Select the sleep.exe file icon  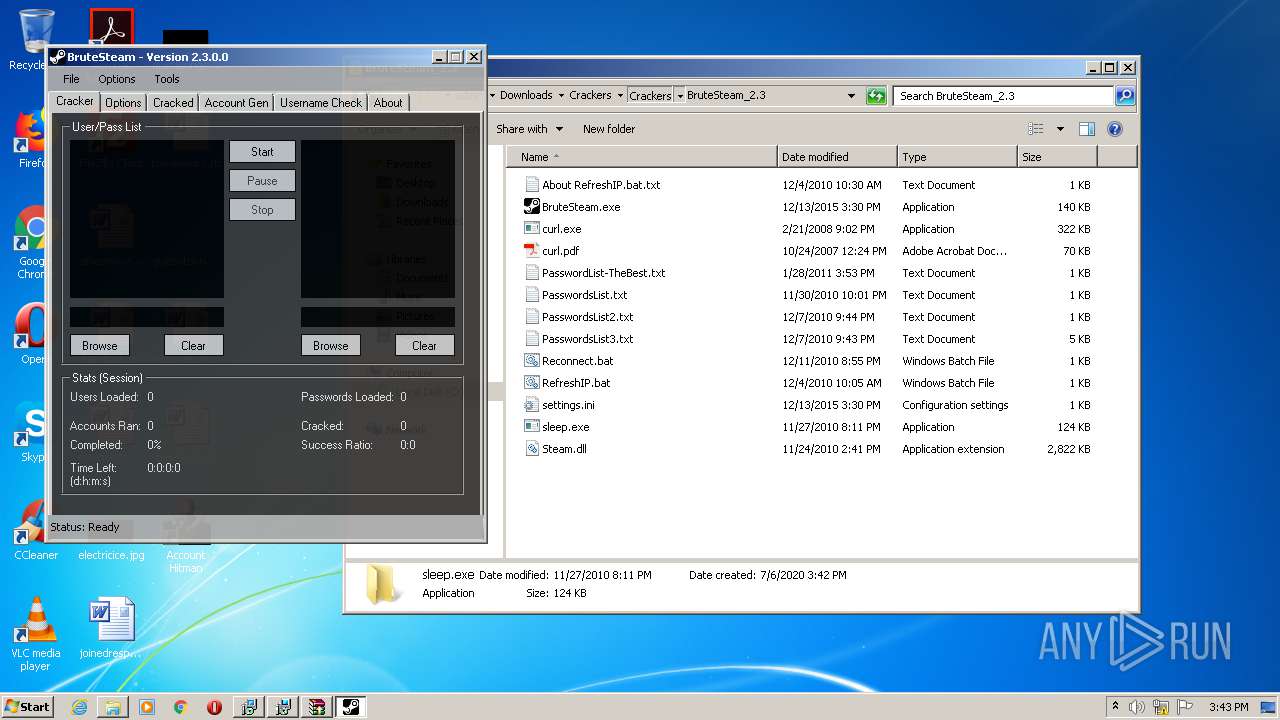532,427
